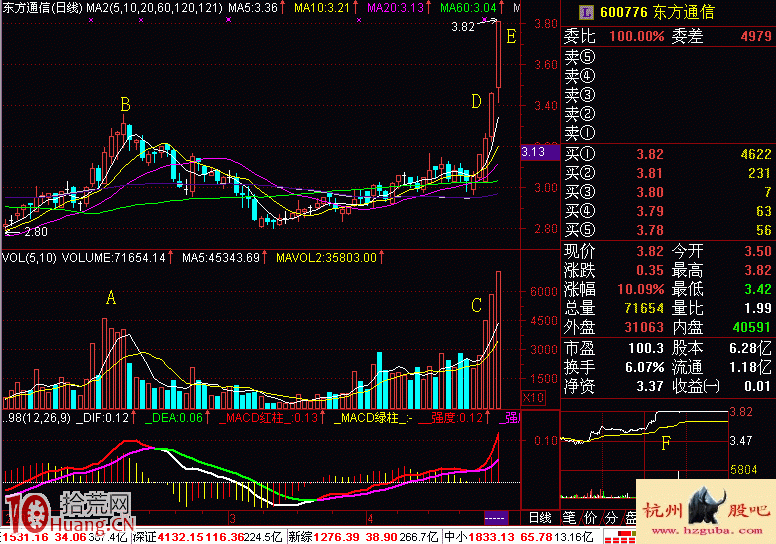This screenshot has height=544, width=776.
Task: Click the 3.82 high price label on the candlestick chart
Action: click(463, 27)
